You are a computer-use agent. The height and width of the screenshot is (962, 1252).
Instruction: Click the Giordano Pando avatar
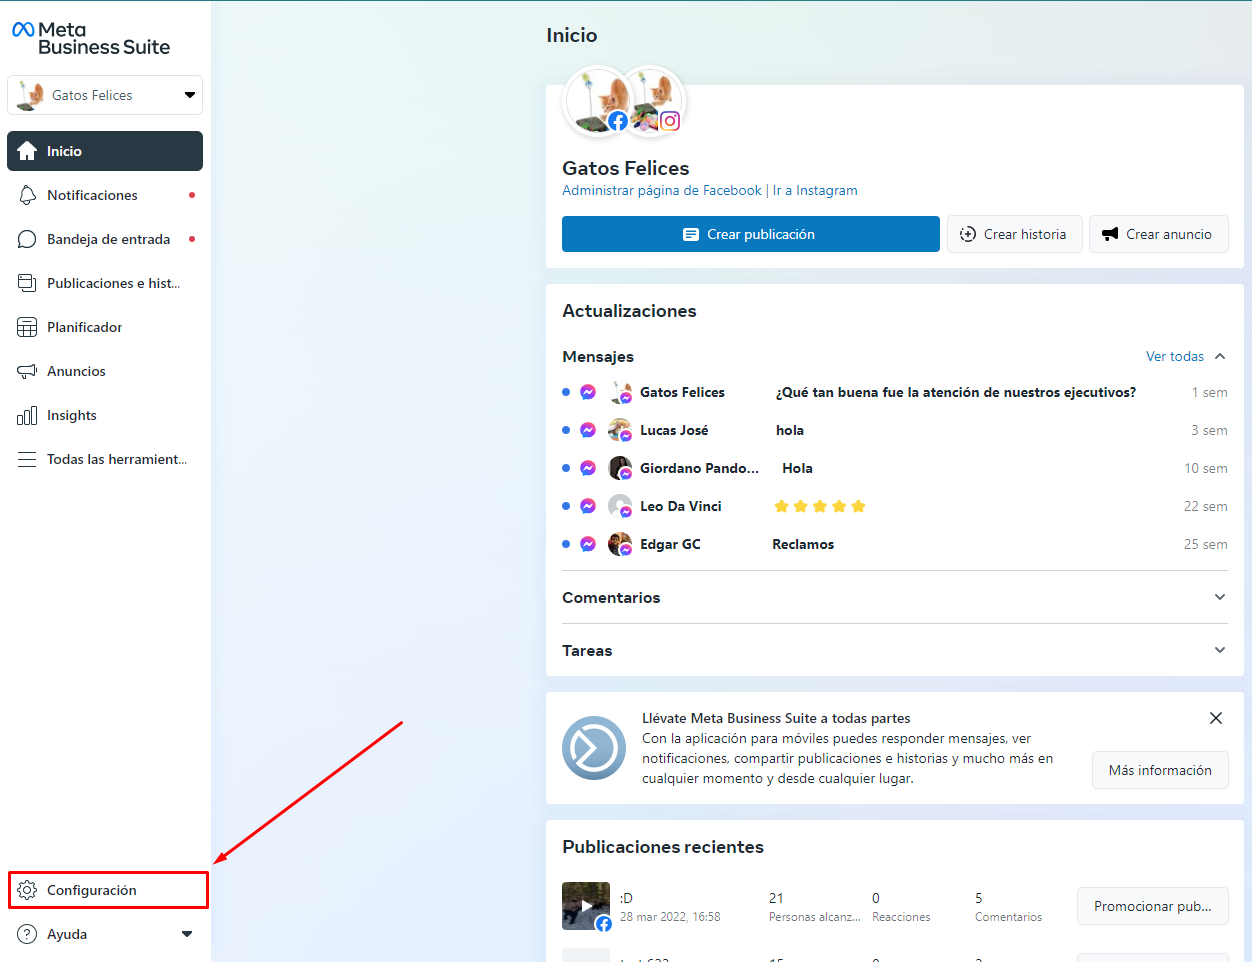[620, 468]
